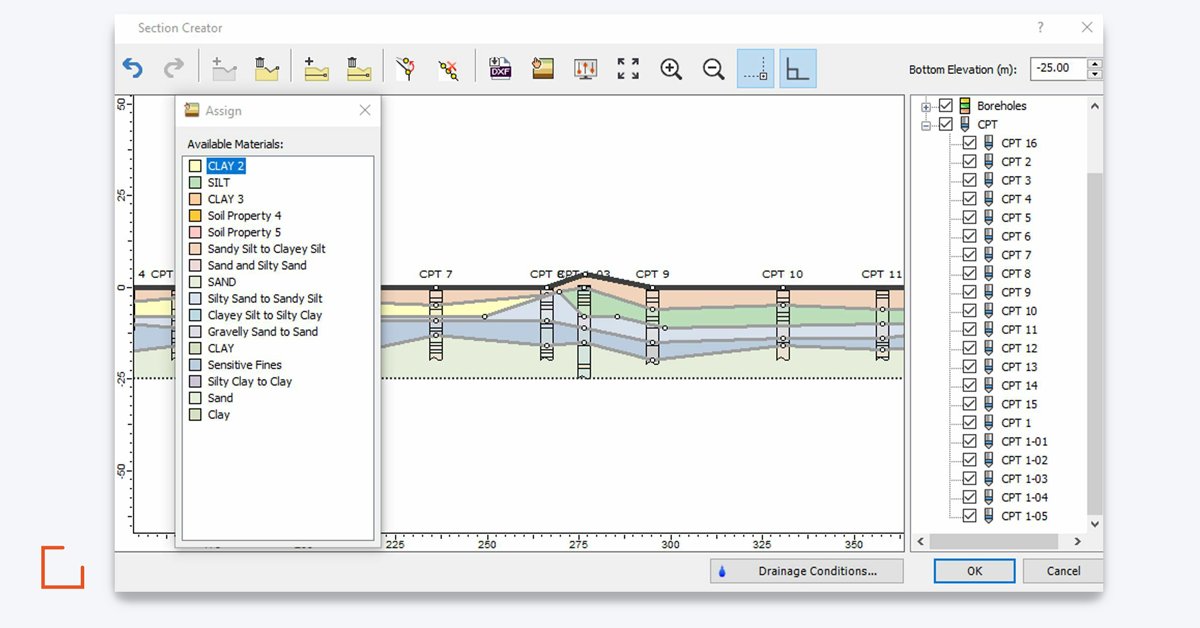1200x628 pixels.
Task: Zoom out using the magnifier minus
Action: 713,69
